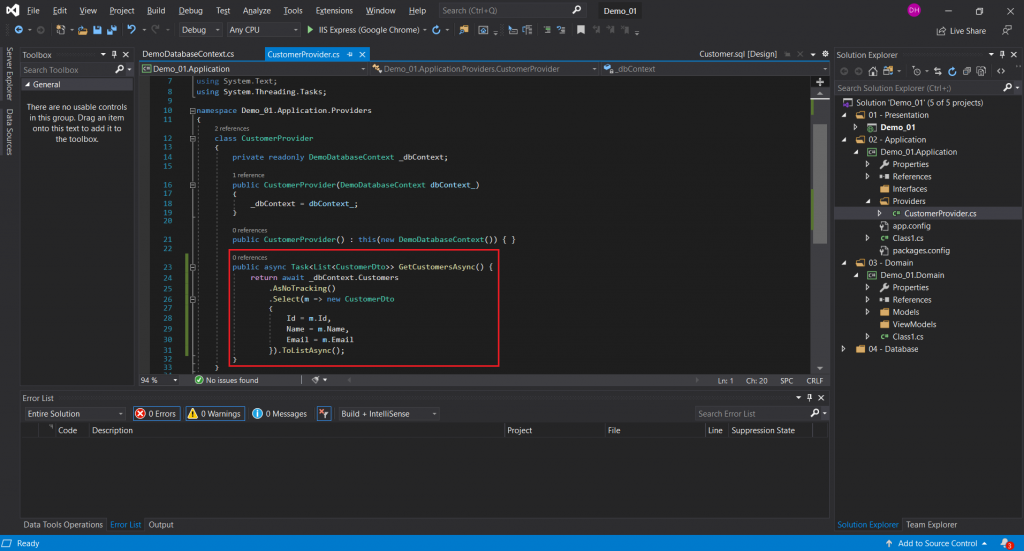Click the Home icon in Solution Explorer

[x=875, y=71]
